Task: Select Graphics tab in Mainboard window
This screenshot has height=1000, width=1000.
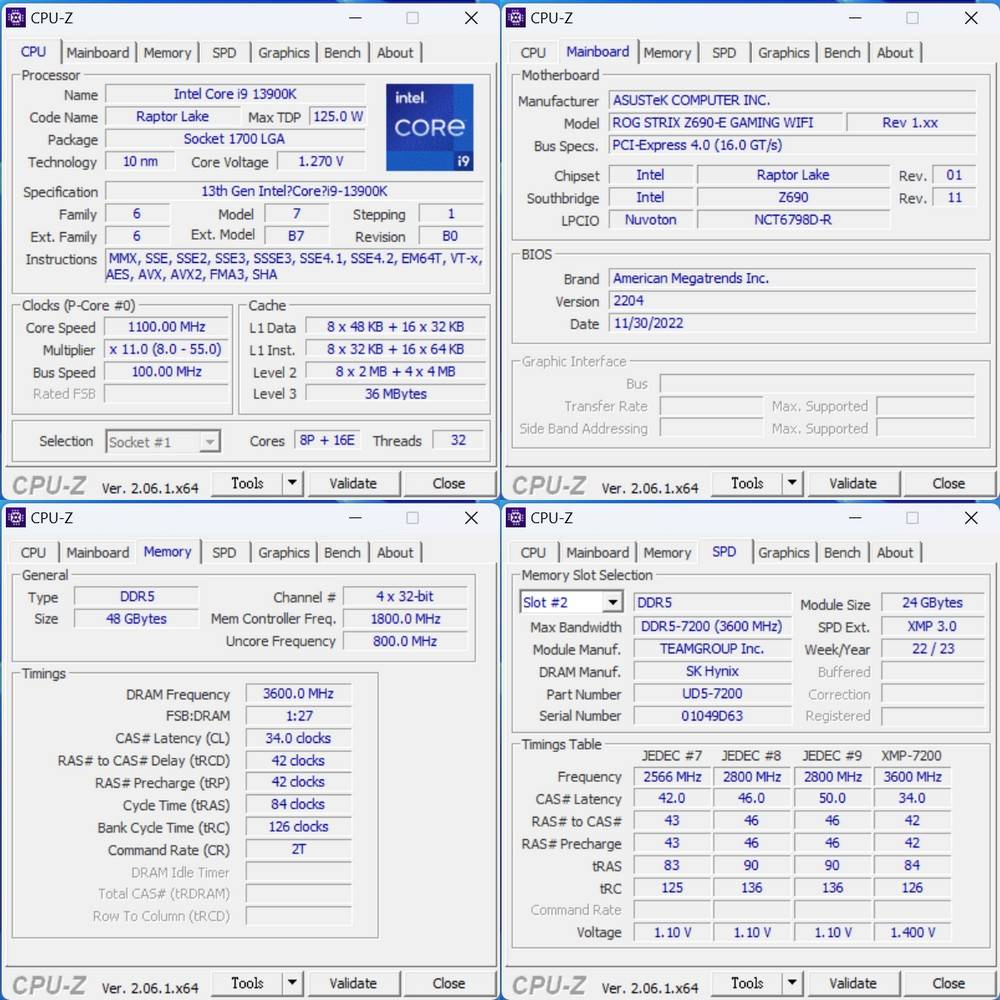Action: click(x=784, y=53)
